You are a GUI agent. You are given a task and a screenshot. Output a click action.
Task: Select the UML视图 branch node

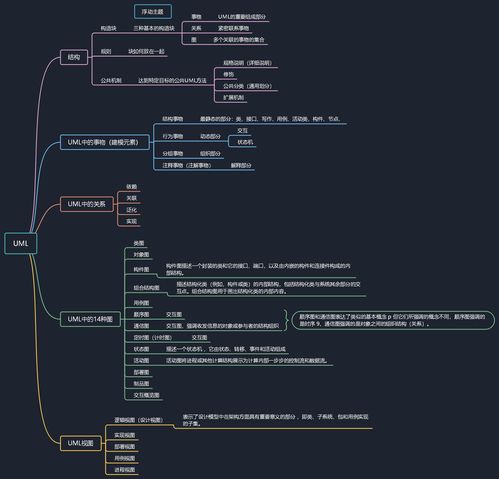80,443
